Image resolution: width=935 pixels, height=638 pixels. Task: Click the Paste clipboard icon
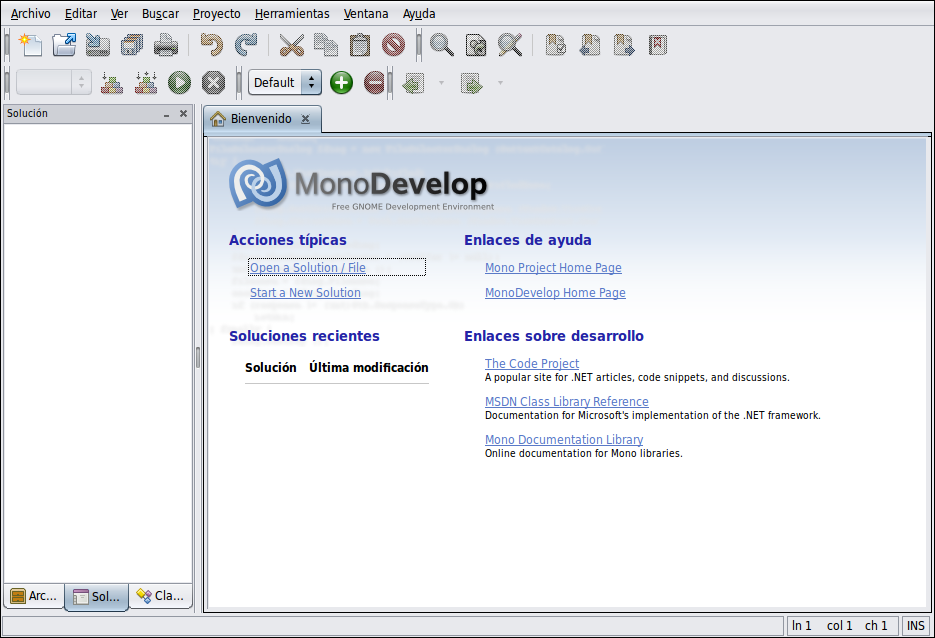360,45
